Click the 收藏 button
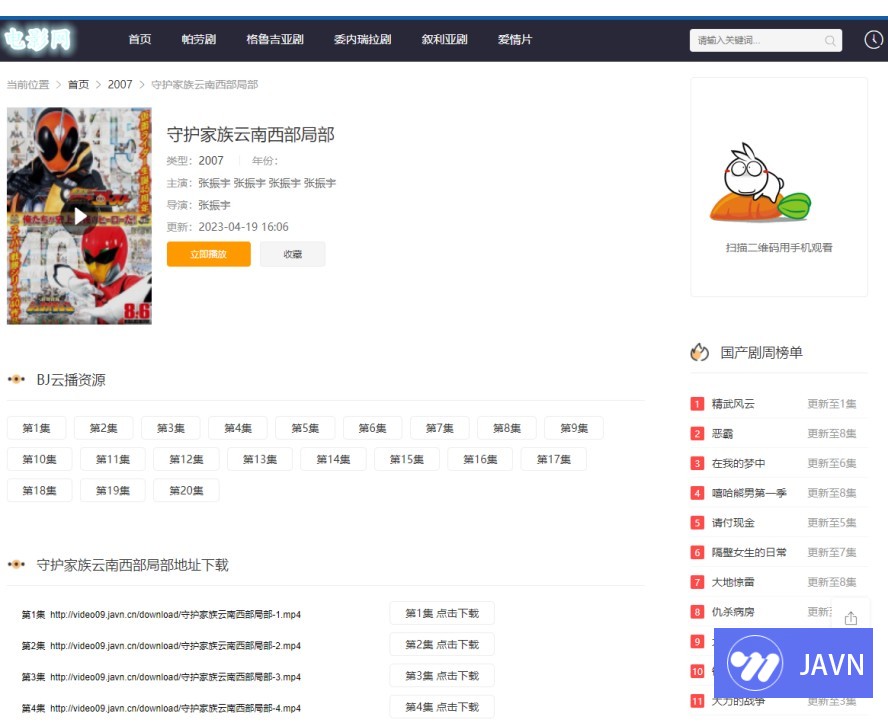 (x=292, y=254)
